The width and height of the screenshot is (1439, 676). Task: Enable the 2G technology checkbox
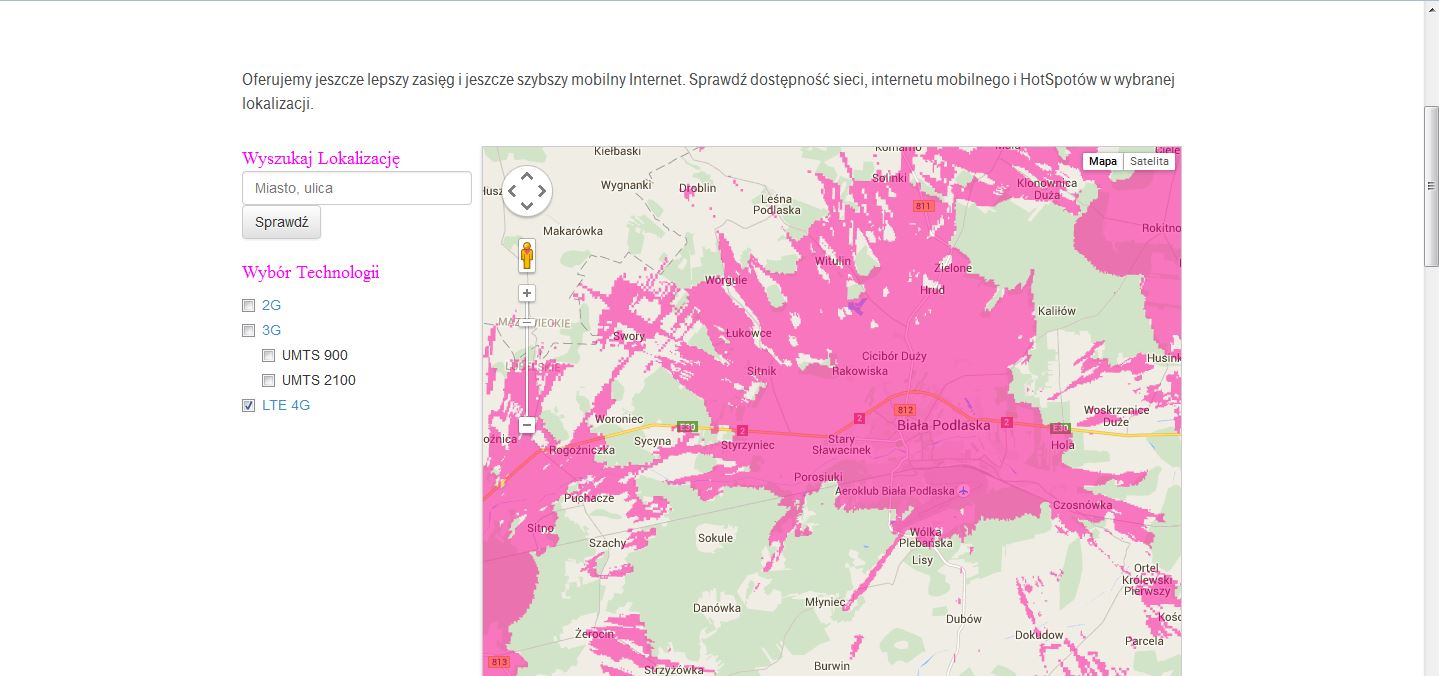click(x=249, y=306)
